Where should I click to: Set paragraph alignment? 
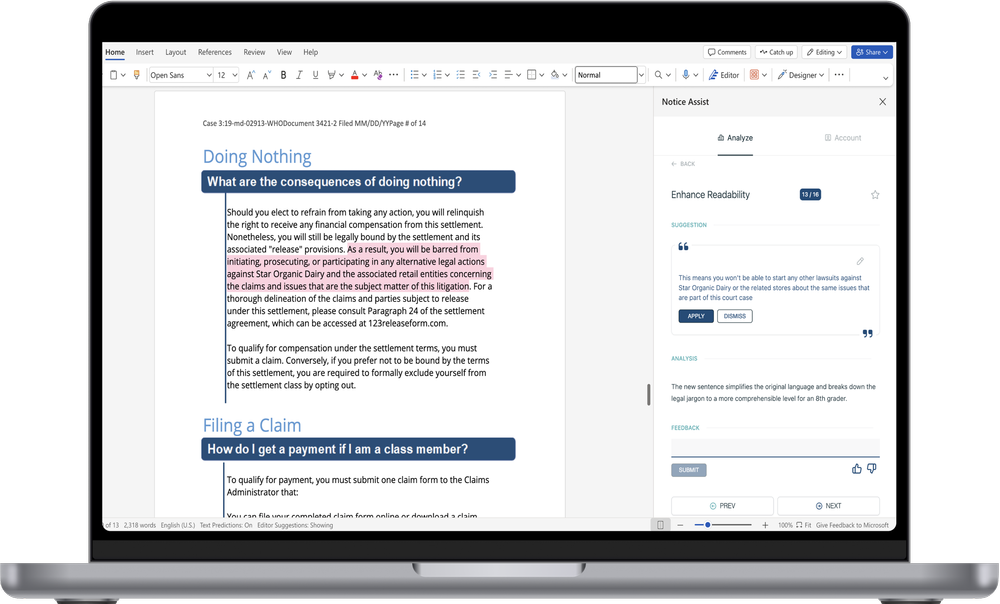tap(509, 75)
